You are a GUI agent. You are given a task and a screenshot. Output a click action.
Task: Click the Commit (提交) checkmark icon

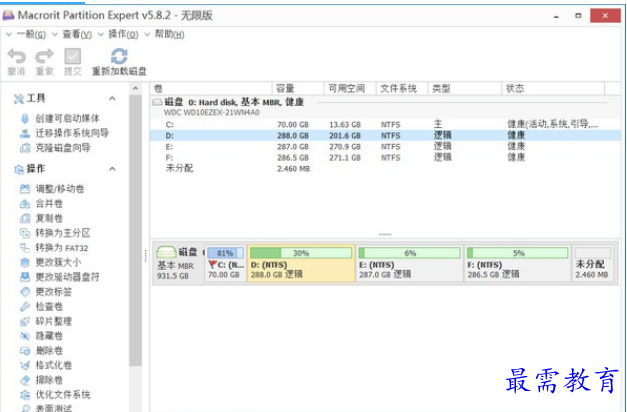tap(72, 56)
